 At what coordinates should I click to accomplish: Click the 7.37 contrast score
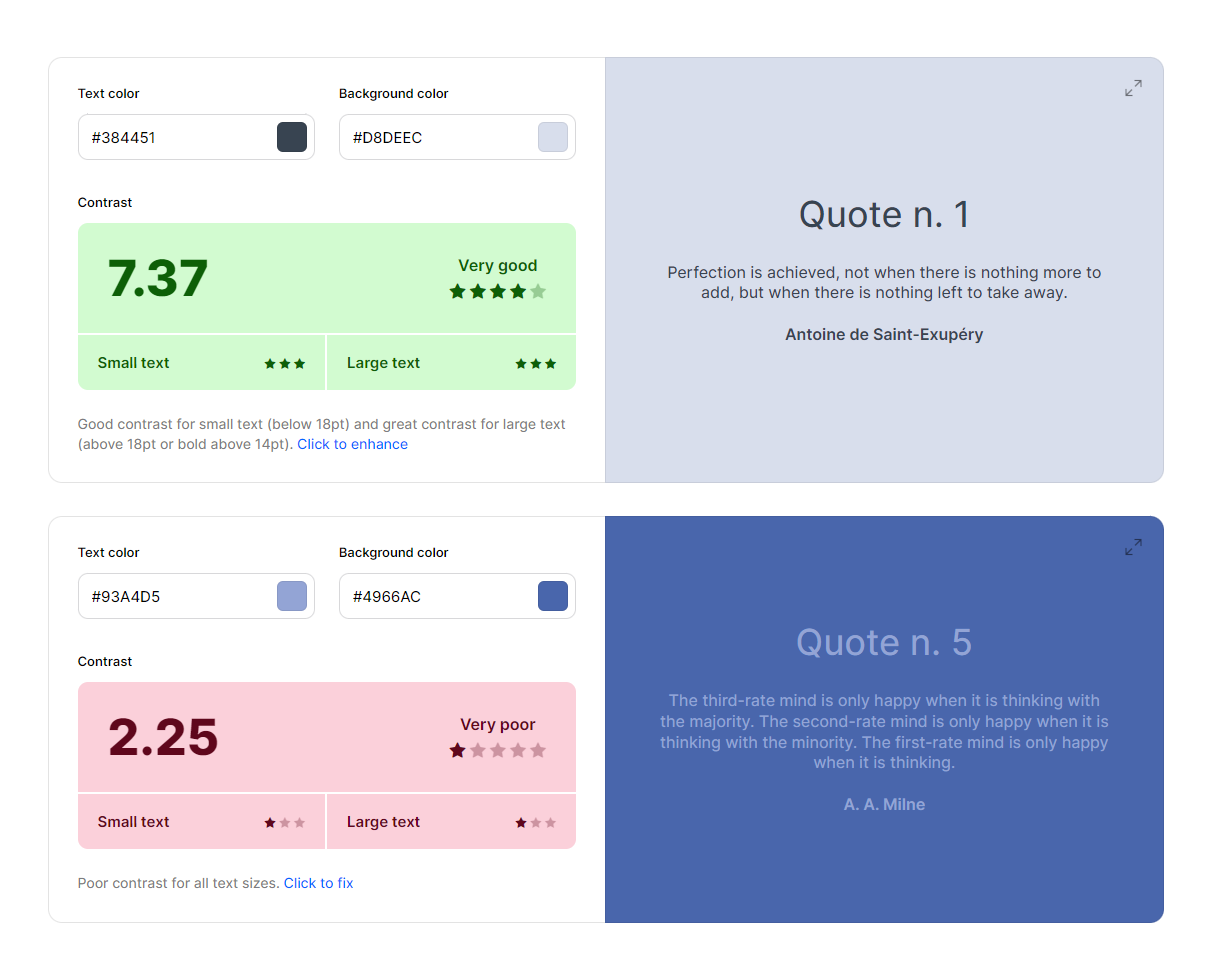tap(158, 278)
